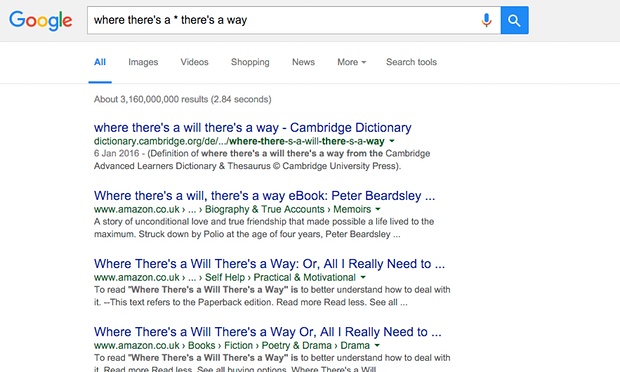This screenshot has width=620, height=372.
Task: Go to the News tab
Action: pyautogui.click(x=303, y=62)
